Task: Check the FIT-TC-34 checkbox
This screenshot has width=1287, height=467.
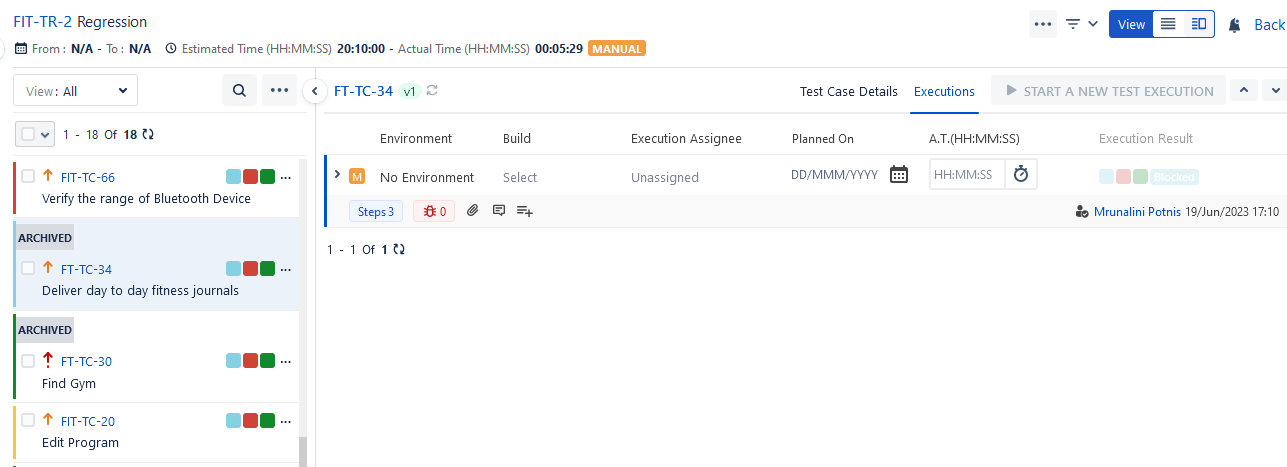Action: 28,268
